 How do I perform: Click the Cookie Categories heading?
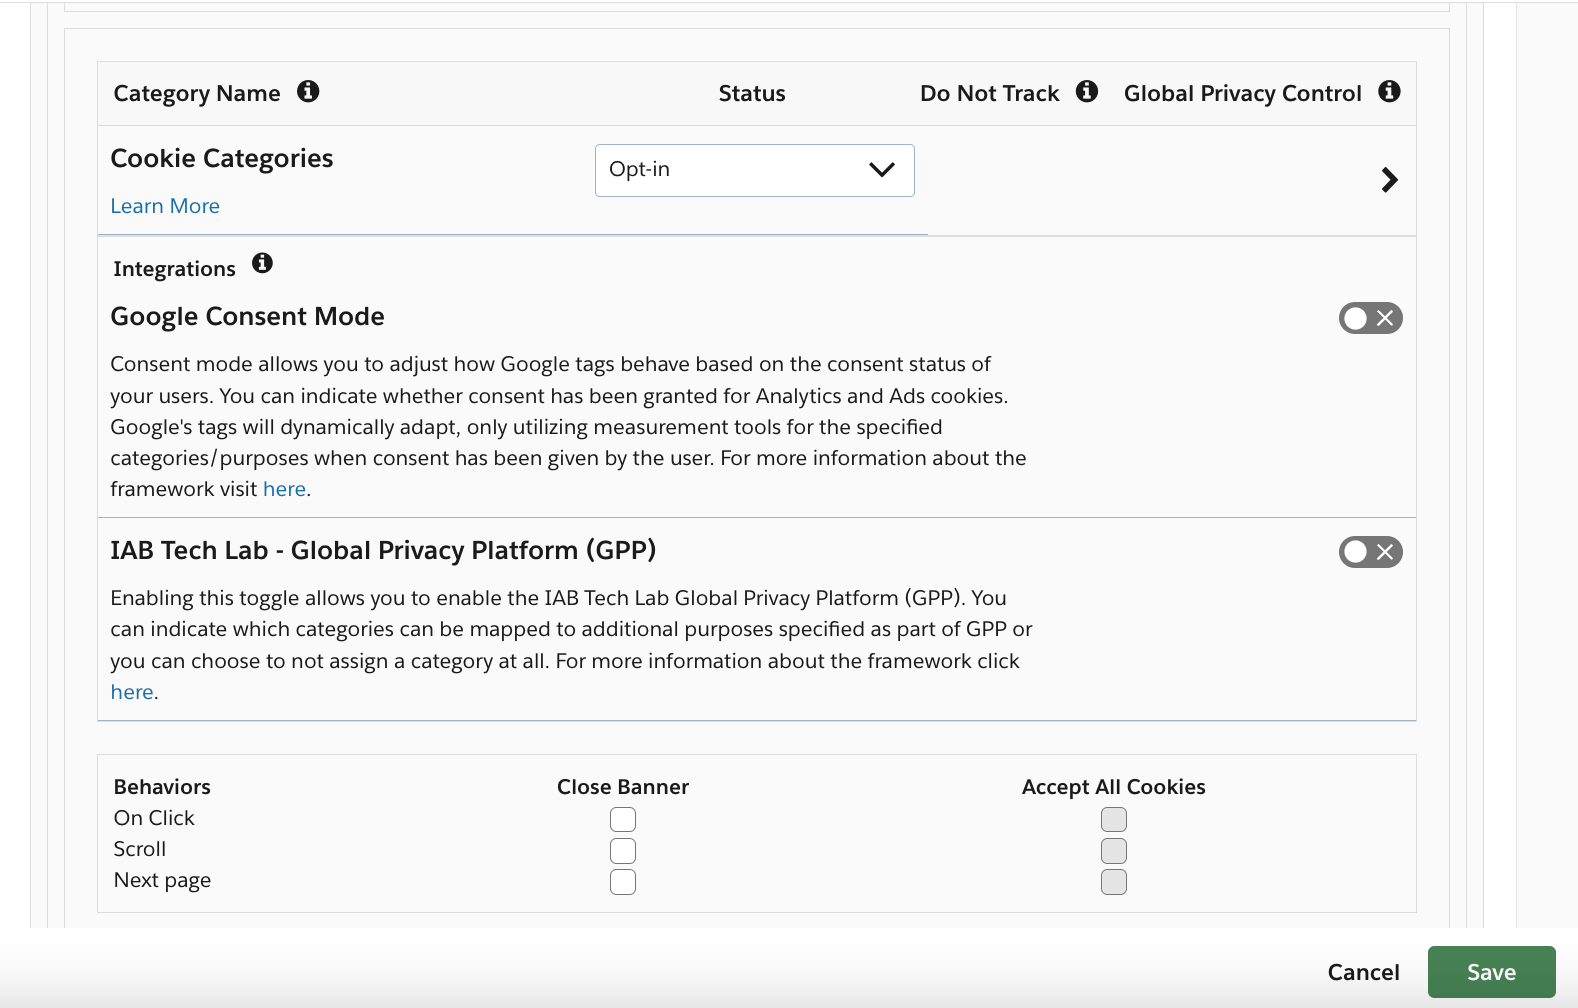(x=222, y=159)
